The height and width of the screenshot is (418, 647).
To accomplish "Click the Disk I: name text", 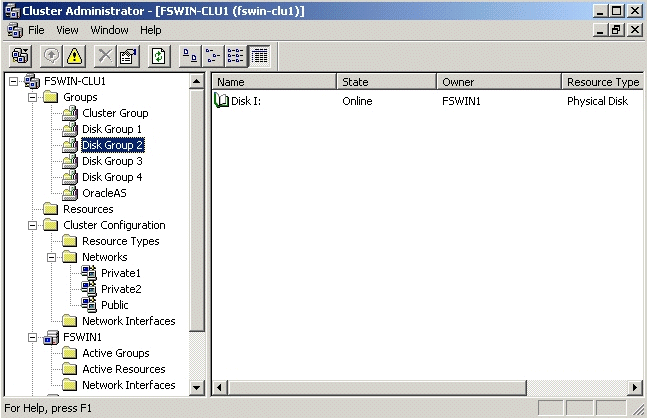I will (x=246, y=101).
